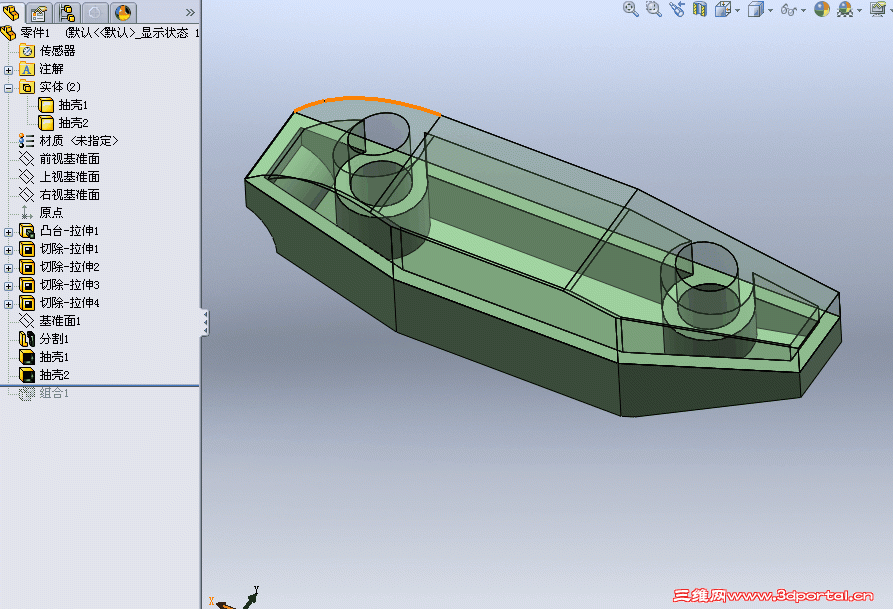Click the View Settings monitor icon
The height and width of the screenshot is (609, 893).
878,9
